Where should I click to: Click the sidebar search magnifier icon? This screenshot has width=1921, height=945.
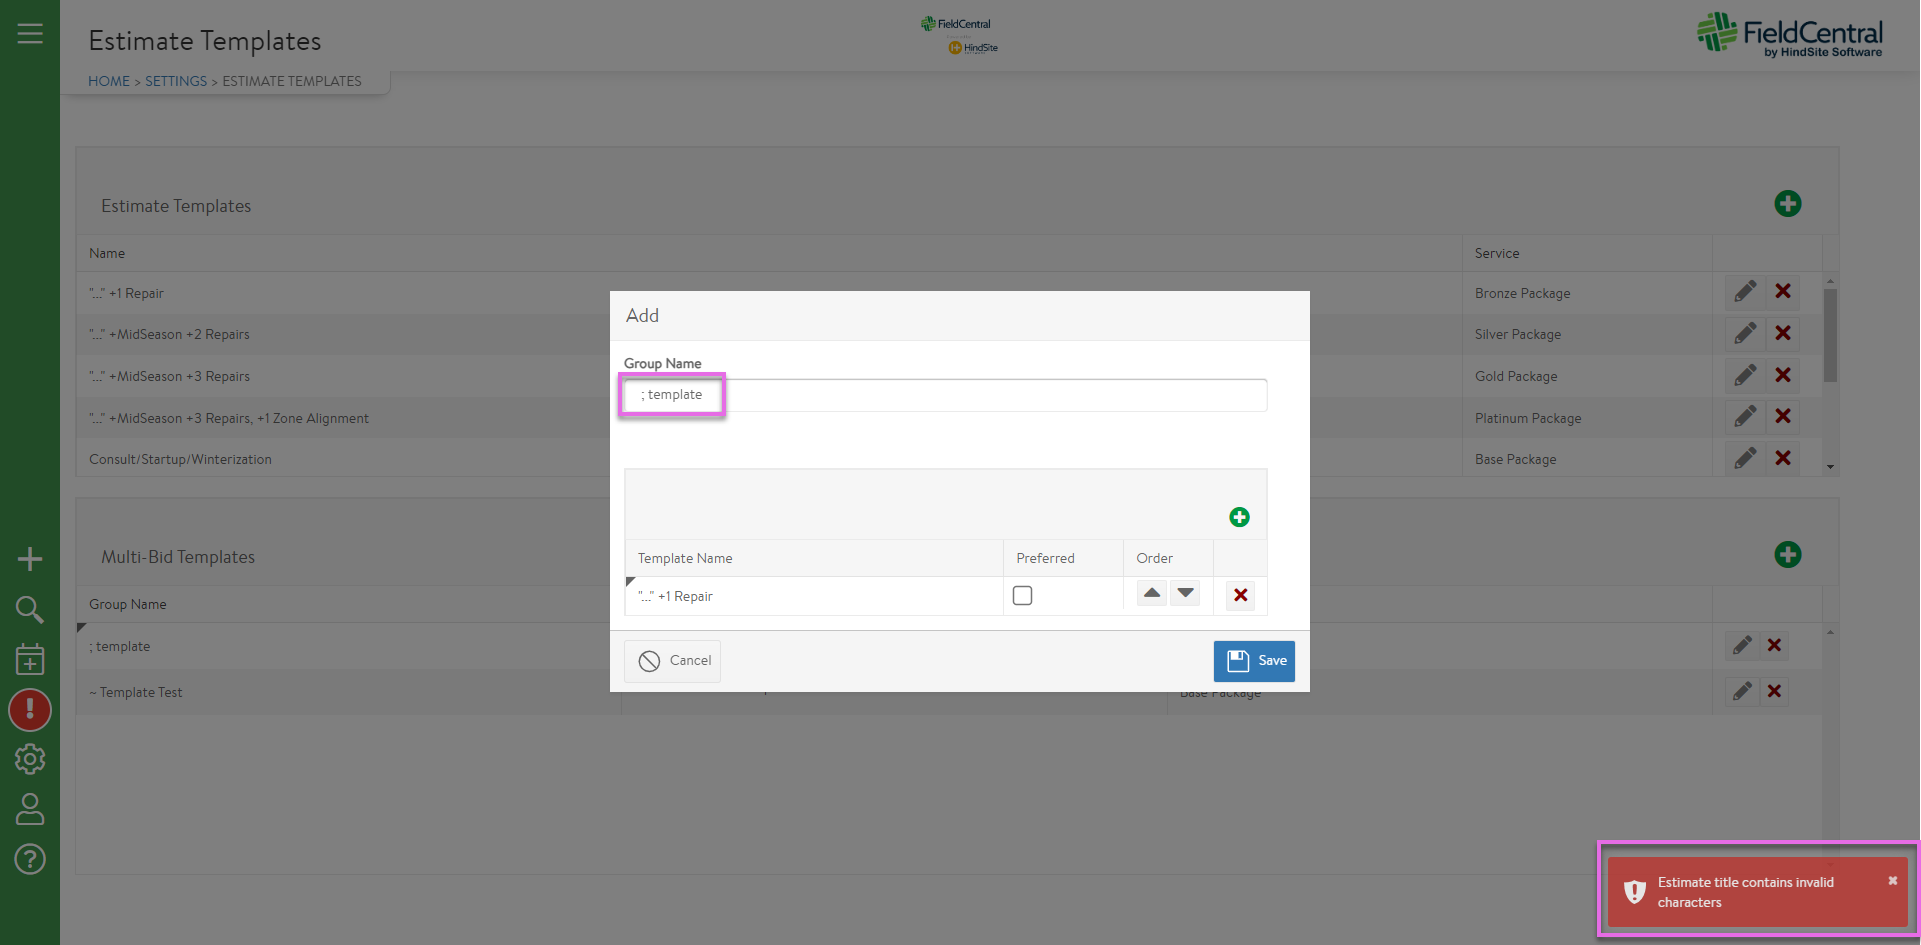click(30, 609)
